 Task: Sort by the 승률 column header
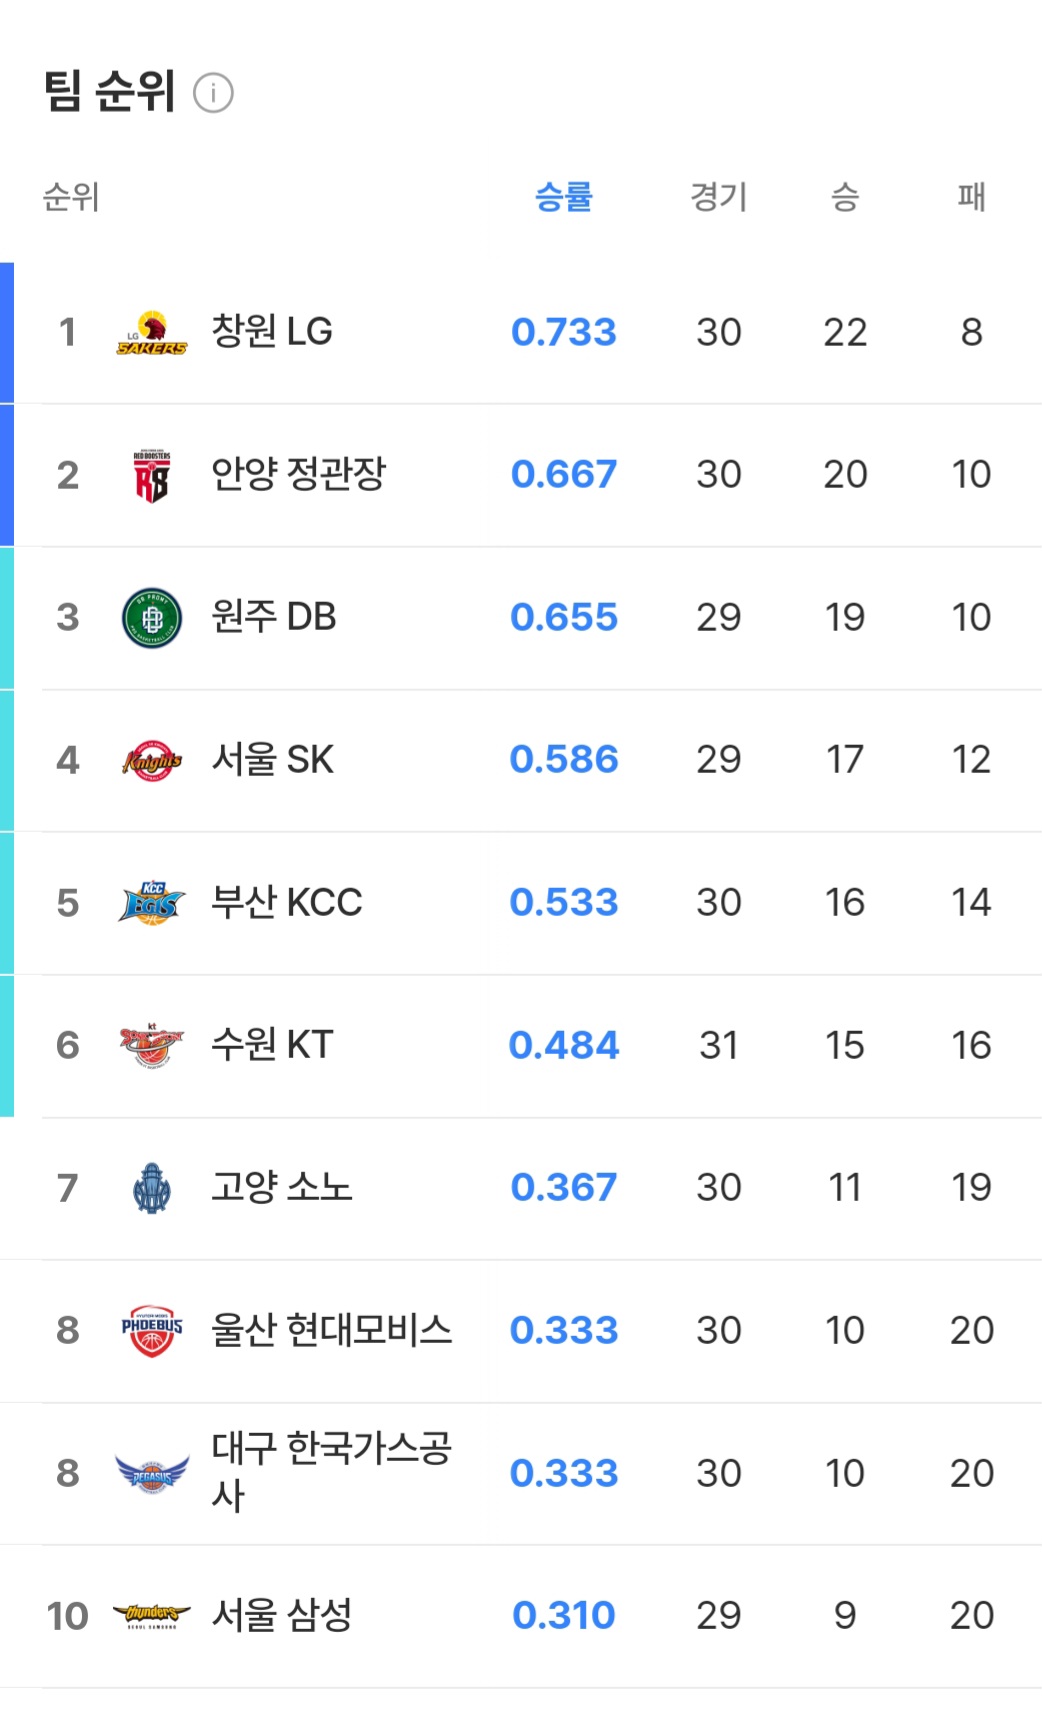pyautogui.click(x=564, y=196)
